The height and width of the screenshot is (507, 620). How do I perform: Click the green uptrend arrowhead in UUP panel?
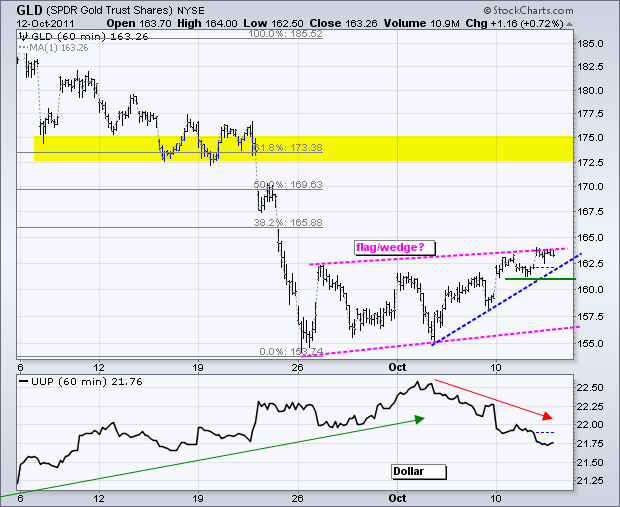tap(419, 419)
